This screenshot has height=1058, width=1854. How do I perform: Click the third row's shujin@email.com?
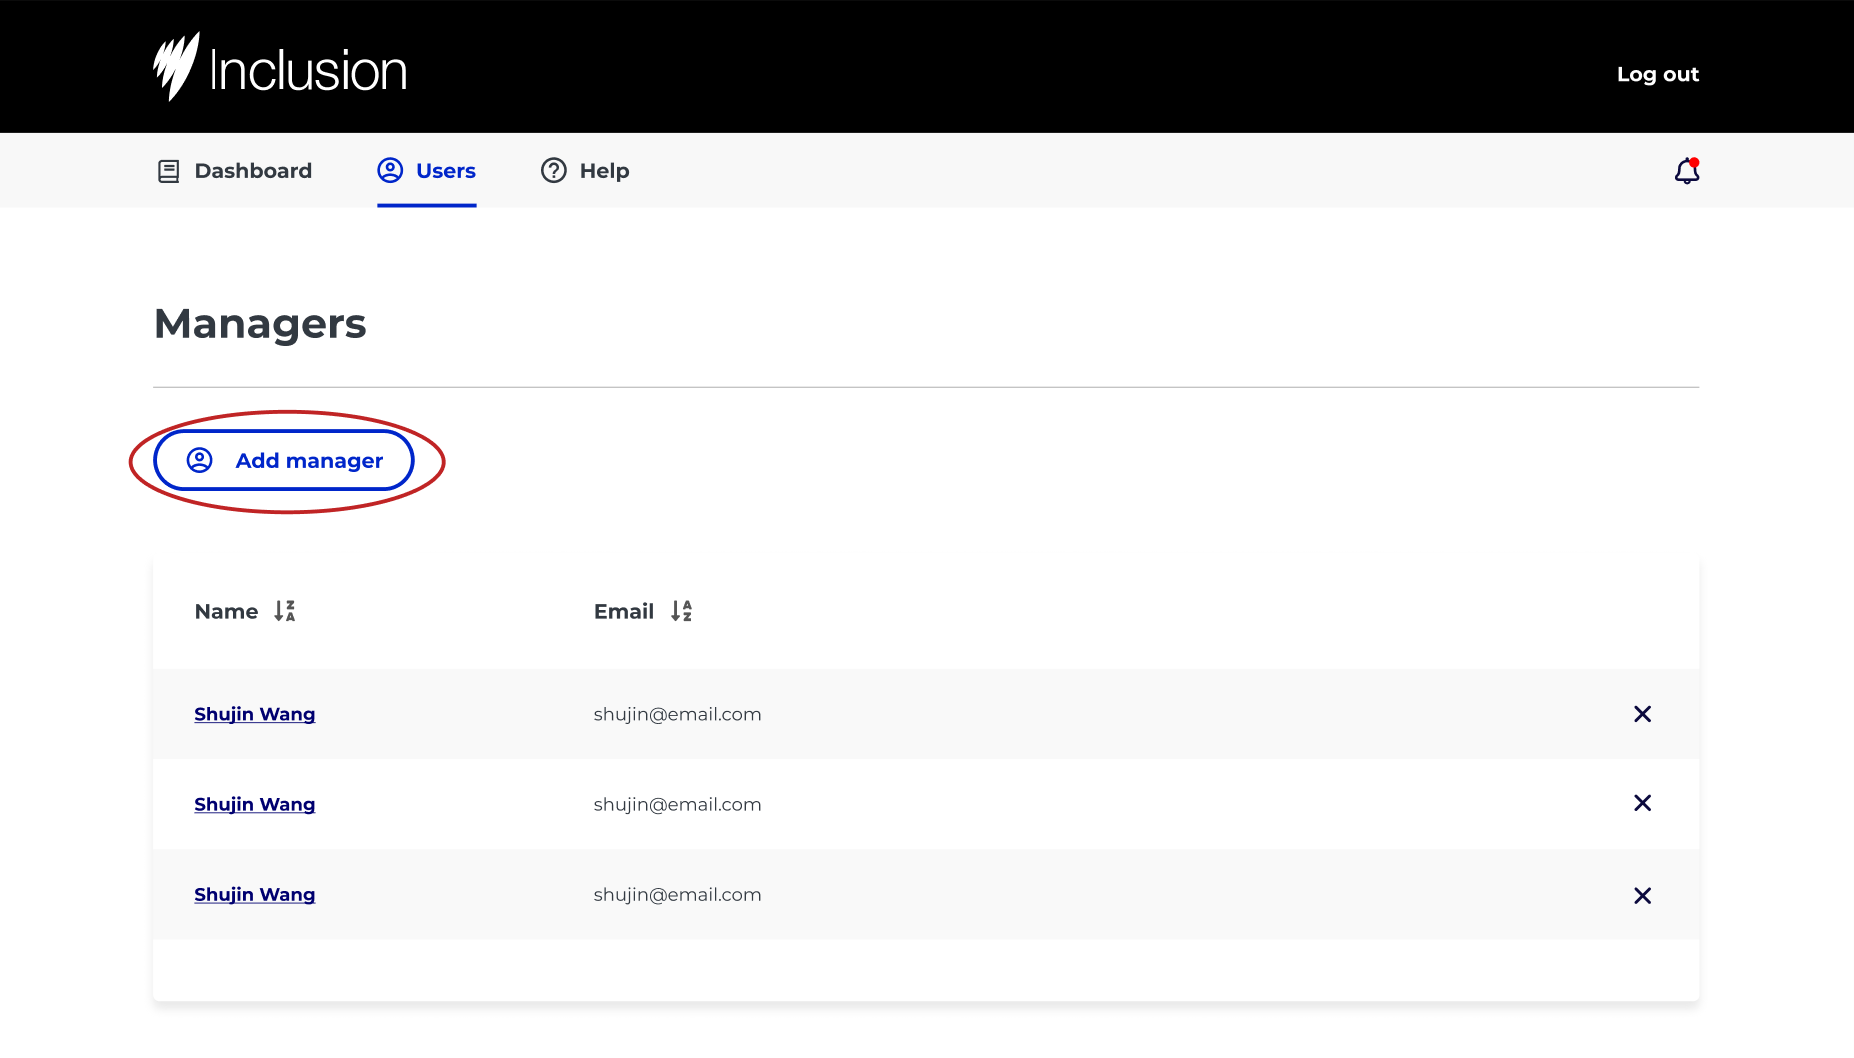click(678, 894)
